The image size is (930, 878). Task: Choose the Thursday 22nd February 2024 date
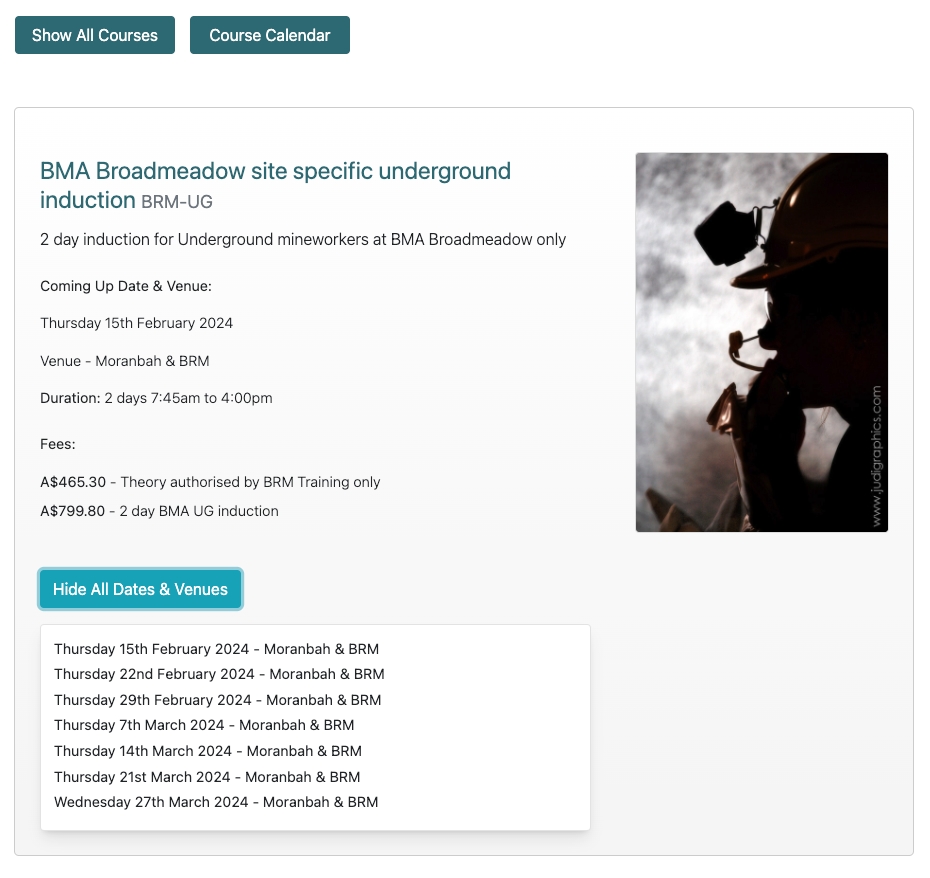coord(219,674)
